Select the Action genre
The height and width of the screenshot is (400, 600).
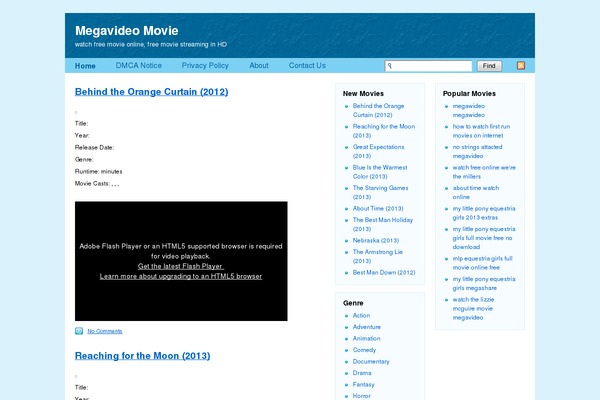pos(361,315)
